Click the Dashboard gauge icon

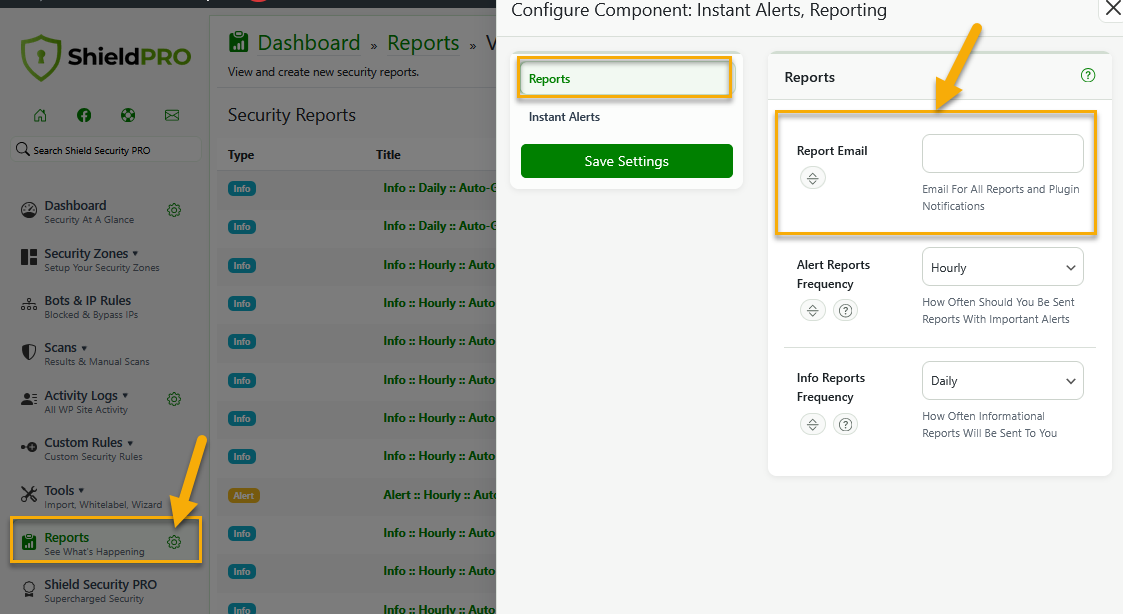coord(29,210)
